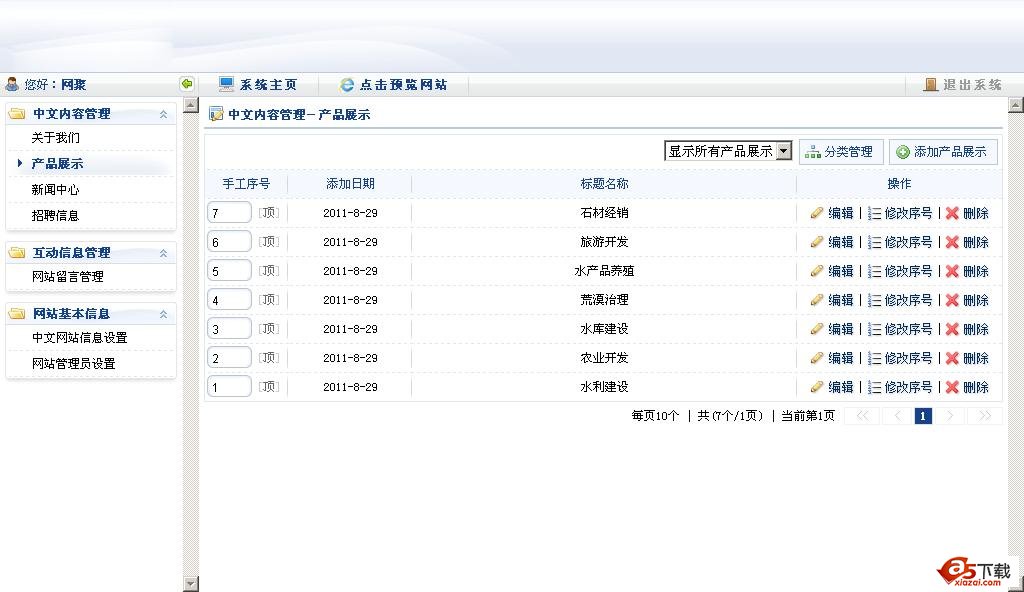Click the monitor icon beside 系统主页
This screenshot has width=1024, height=592.
(226, 84)
